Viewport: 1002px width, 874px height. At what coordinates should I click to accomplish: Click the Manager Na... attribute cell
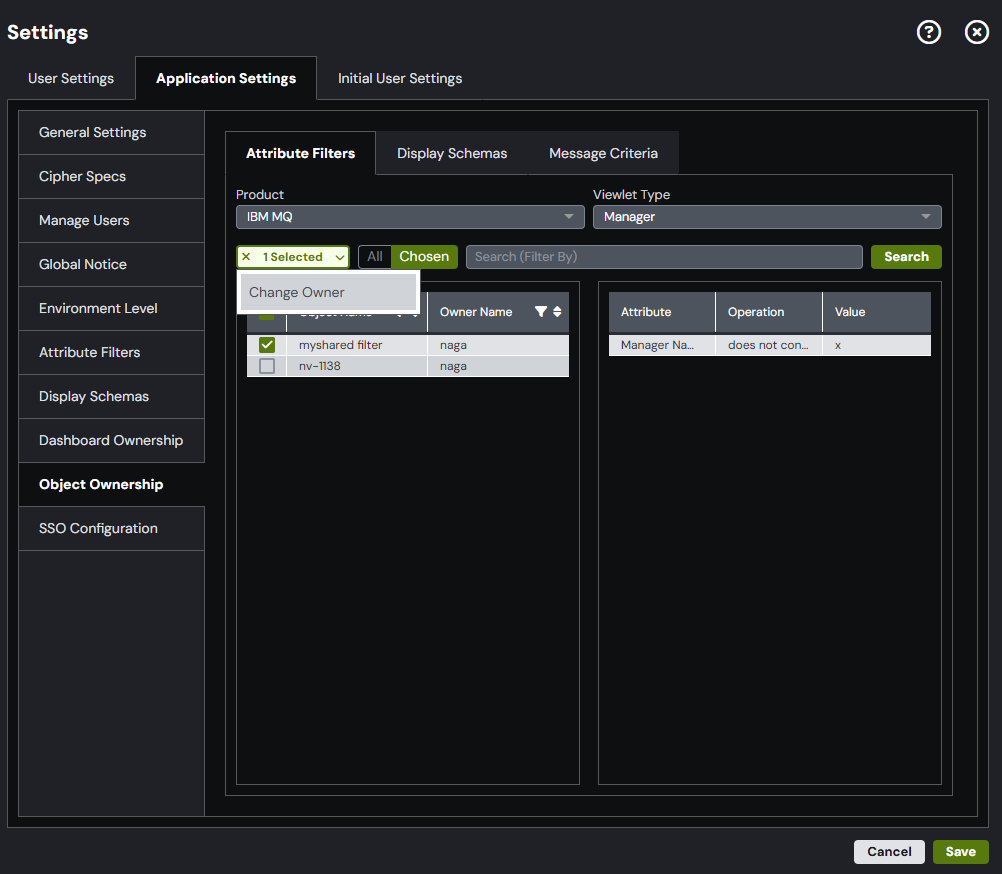(x=661, y=345)
